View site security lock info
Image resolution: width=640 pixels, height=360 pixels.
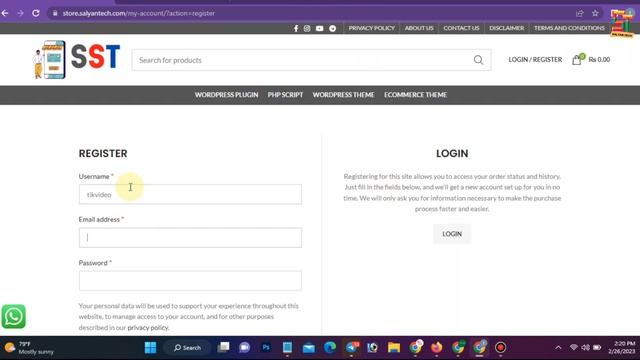[55, 13]
